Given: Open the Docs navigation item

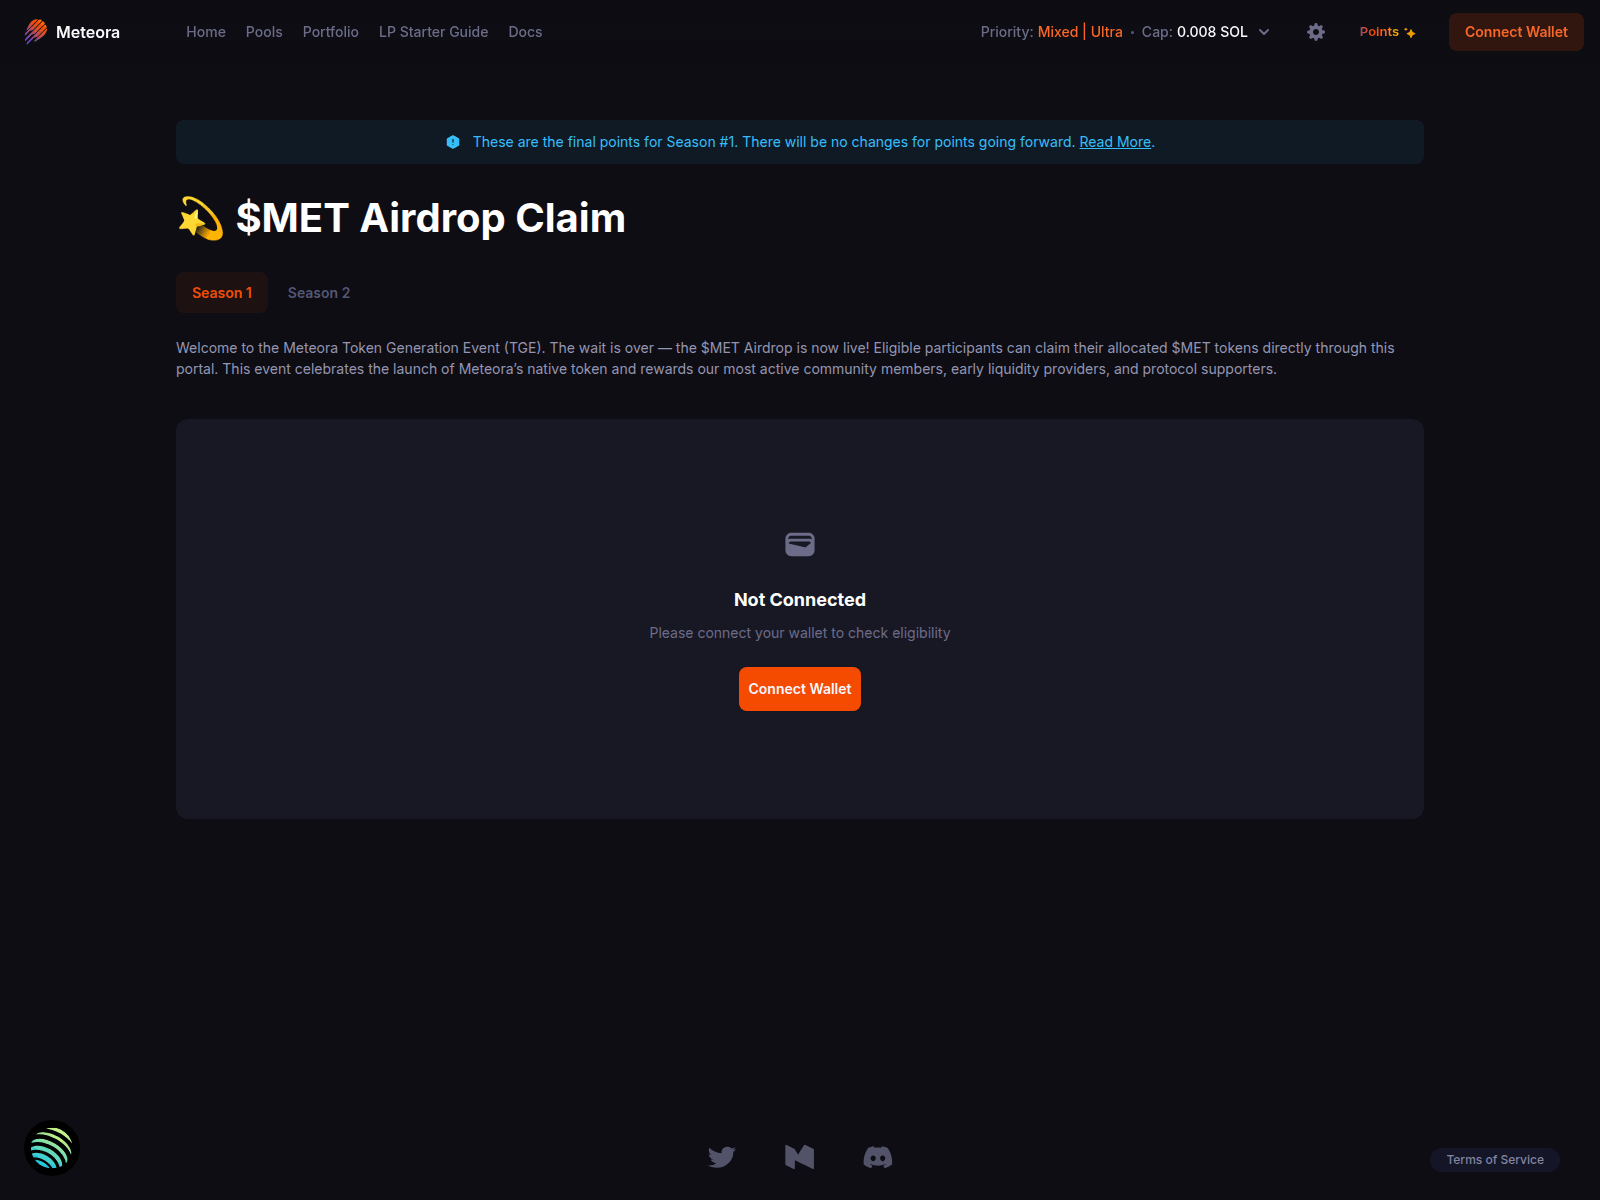Looking at the screenshot, I should [525, 32].
